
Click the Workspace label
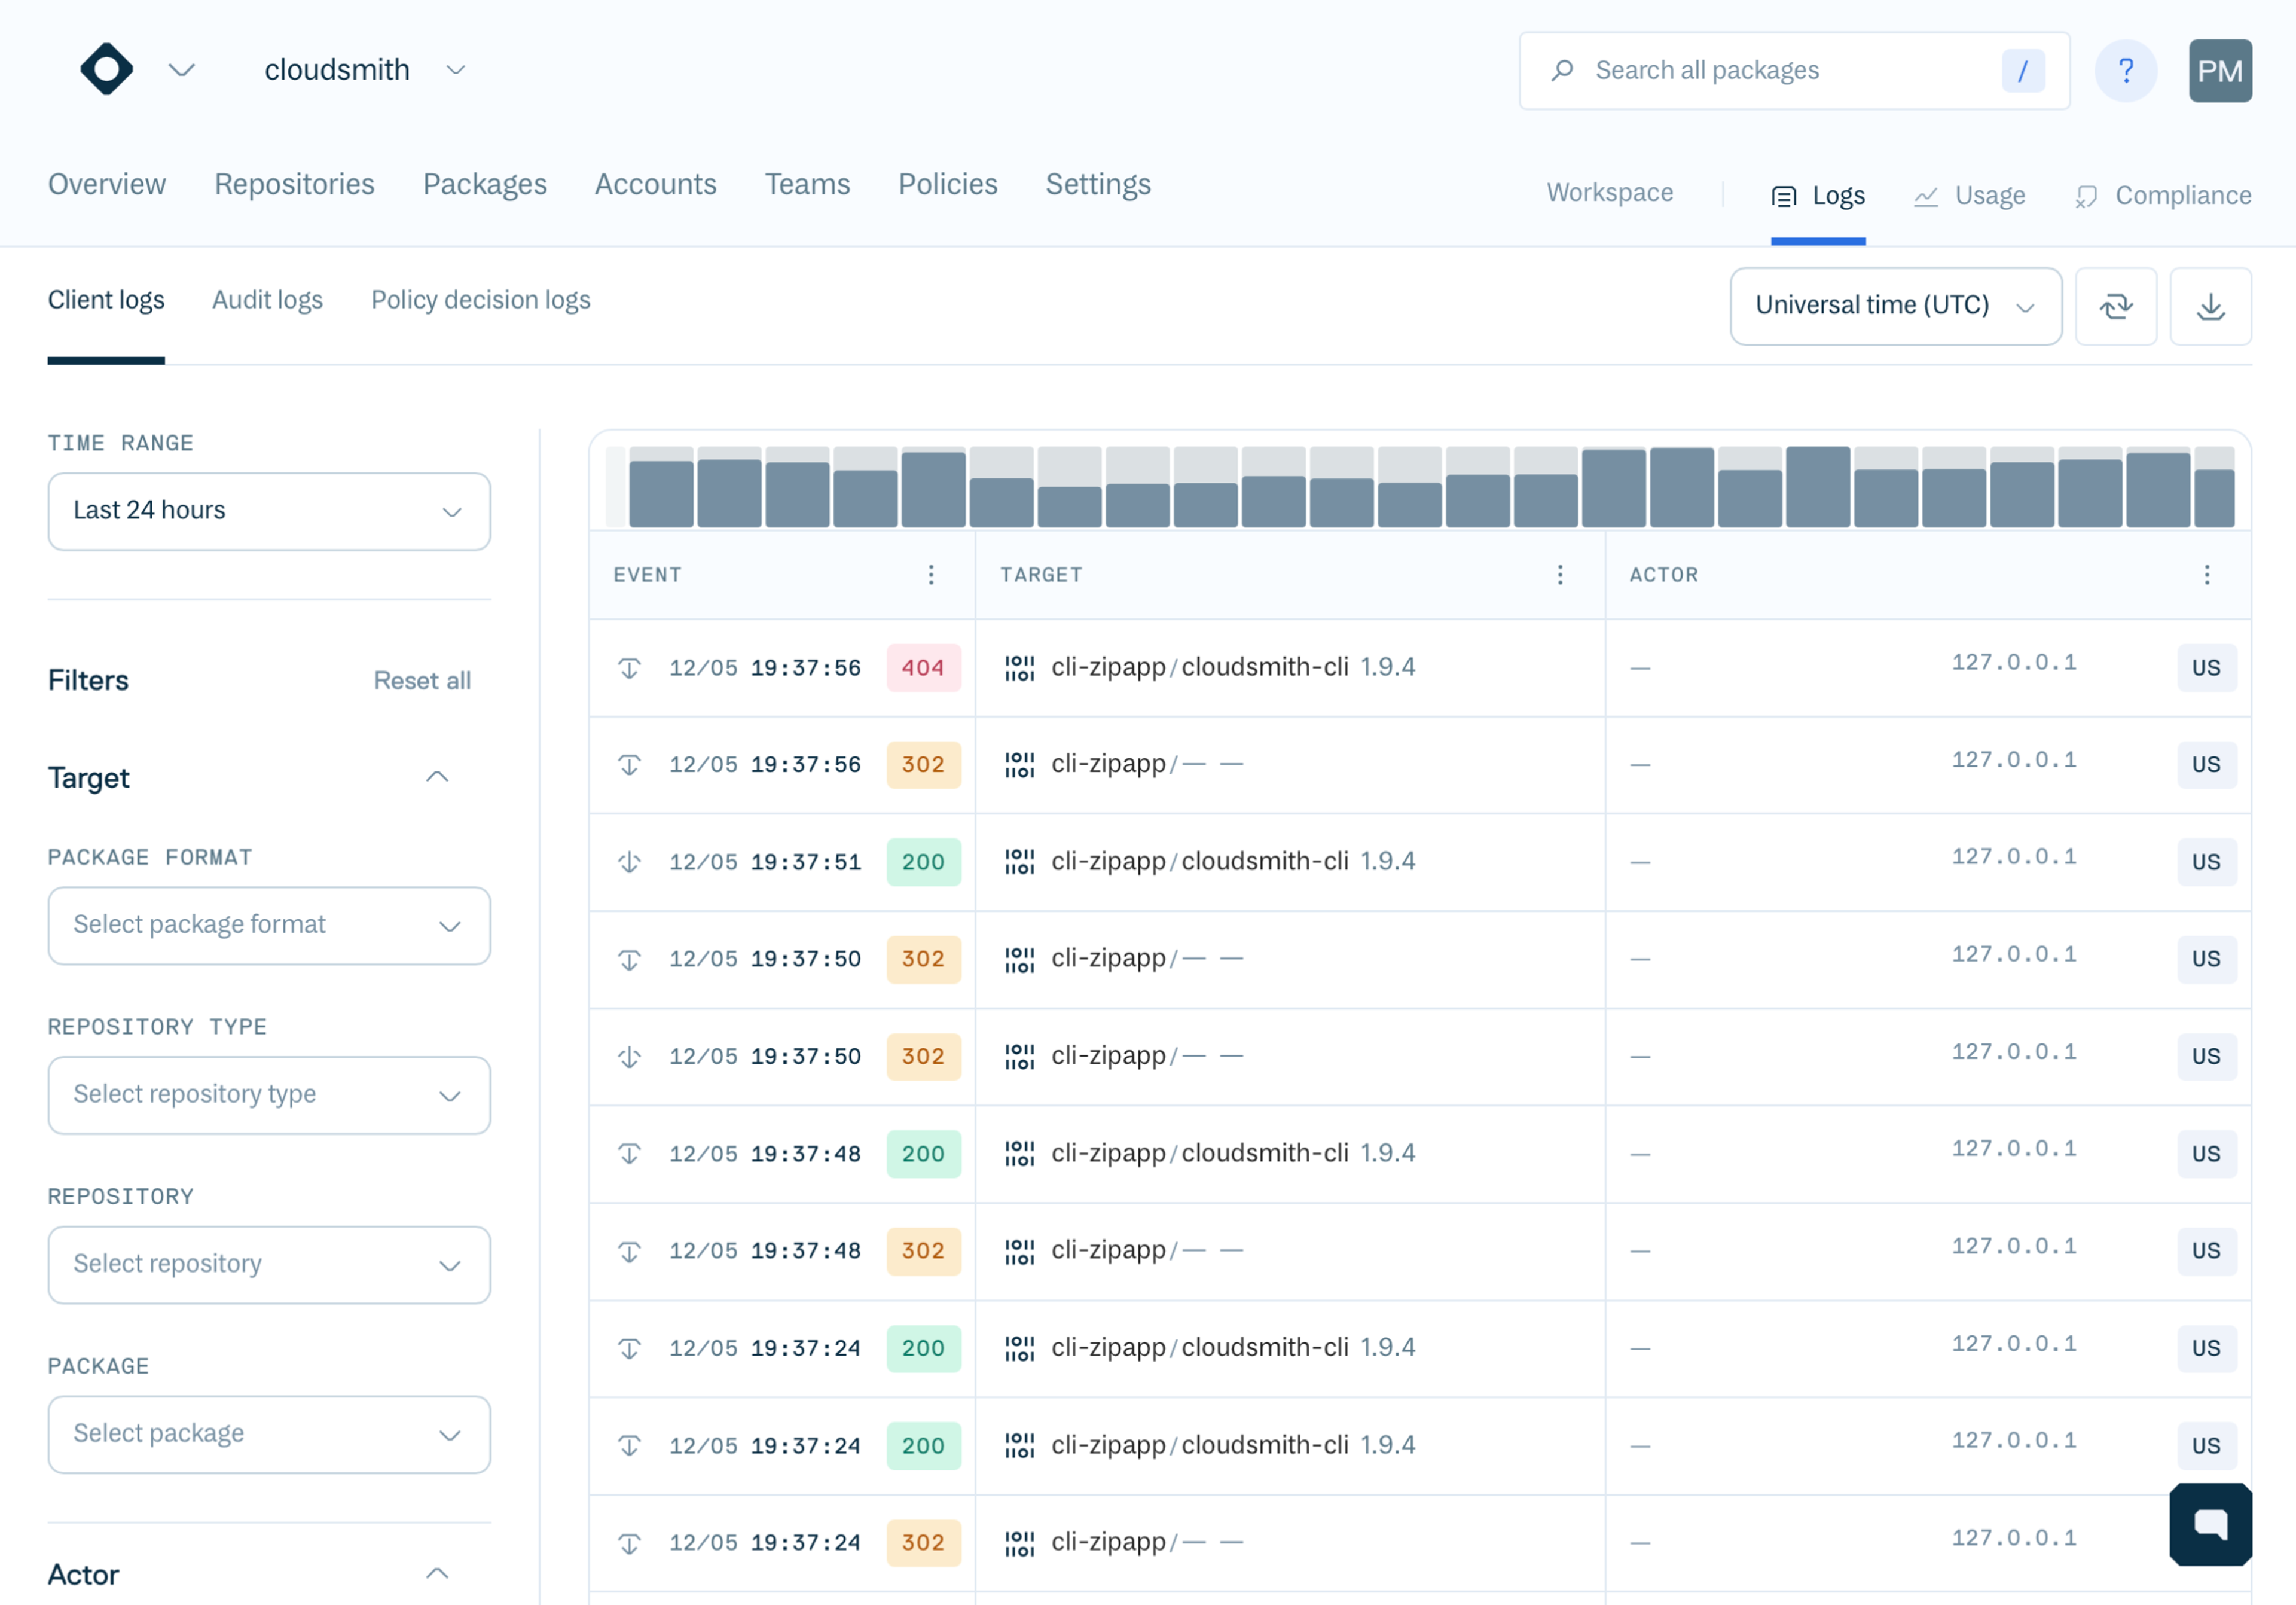click(x=1609, y=193)
